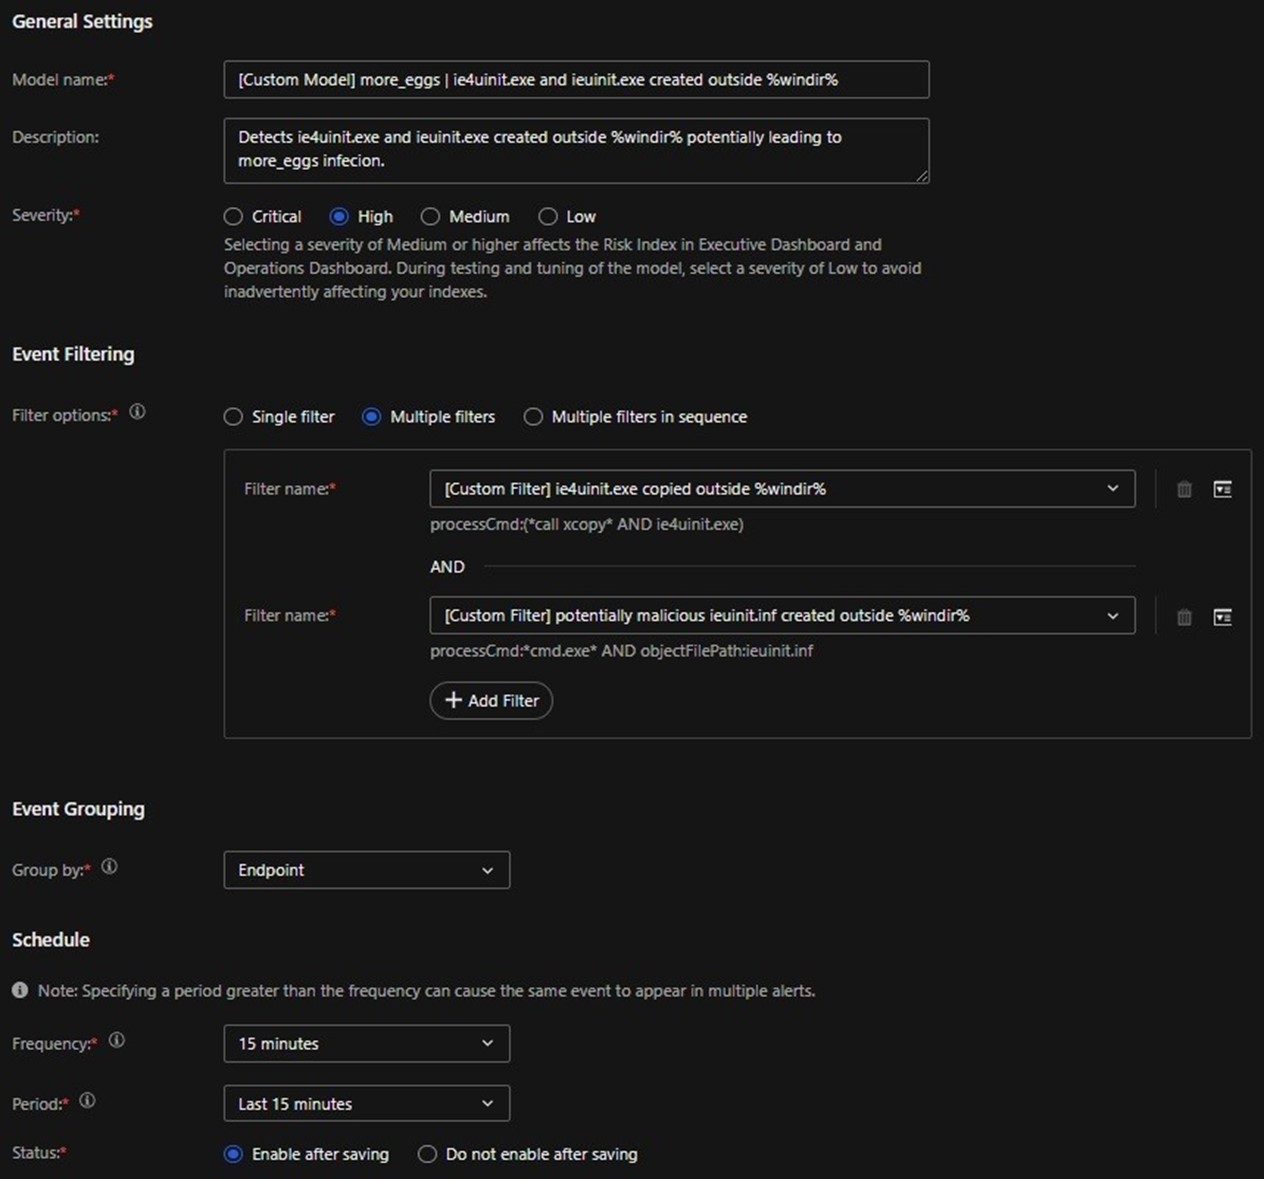Choose Multiple filters in sequence
This screenshot has width=1264, height=1179.
534,417
